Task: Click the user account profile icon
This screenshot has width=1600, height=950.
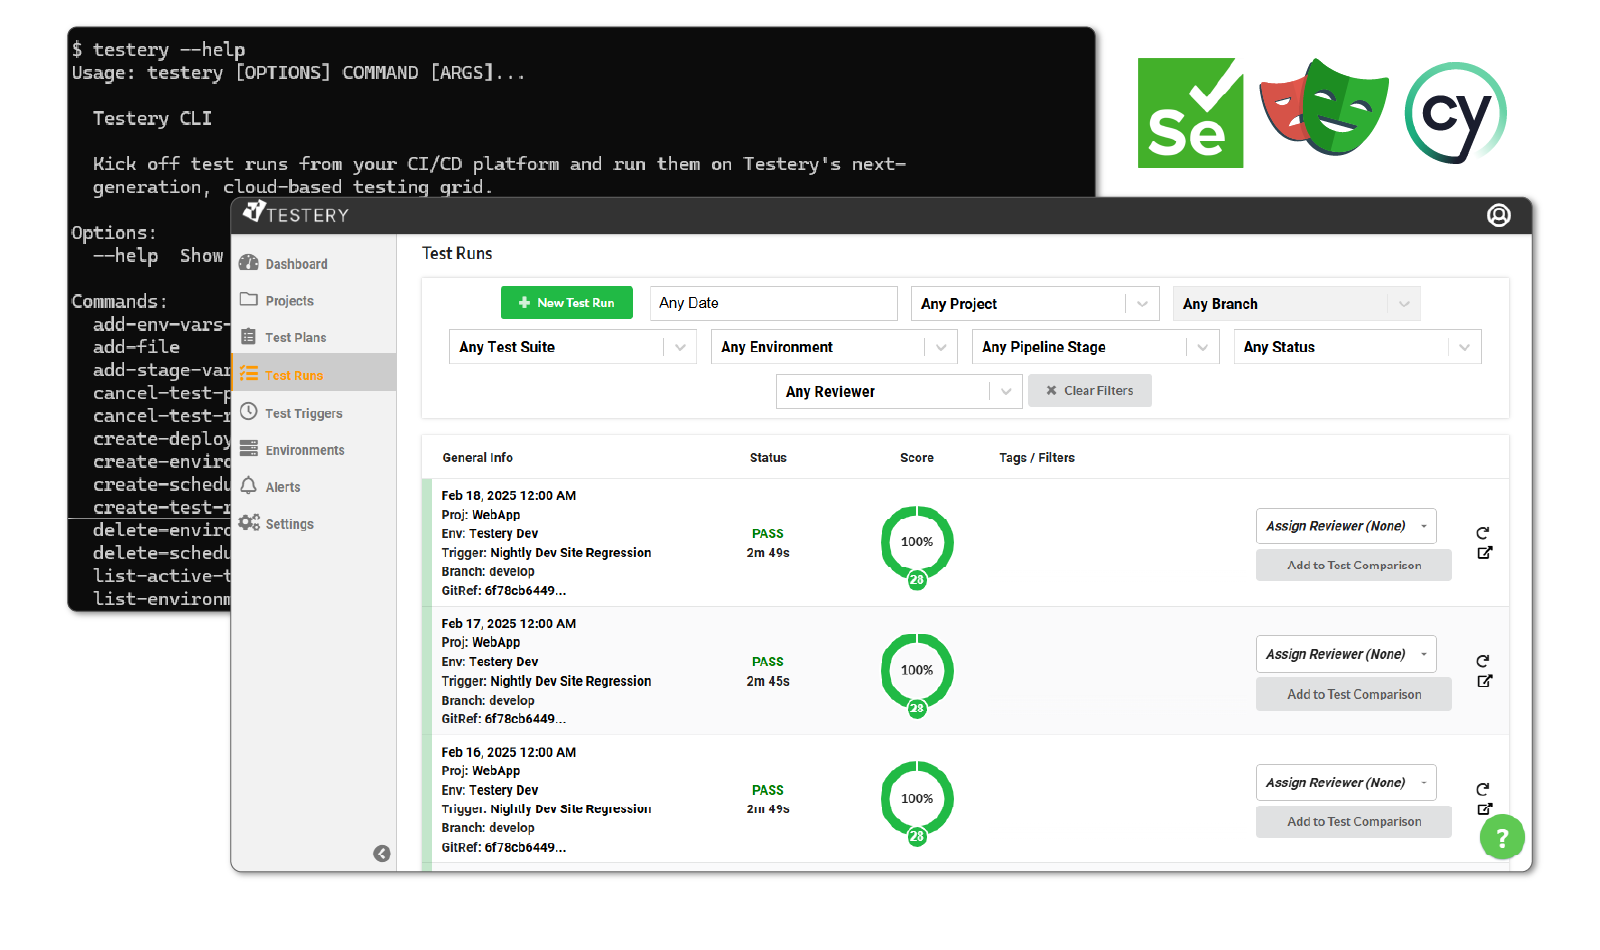Action: (1498, 215)
